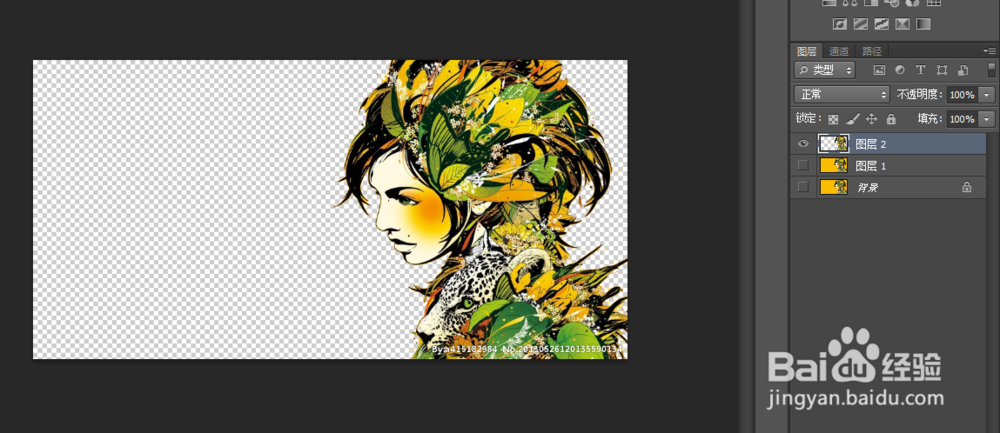The width and height of the screenshot is (1000, 433).
Task: Open the 类型 layer filter dropdown
Action: (825, 70)
